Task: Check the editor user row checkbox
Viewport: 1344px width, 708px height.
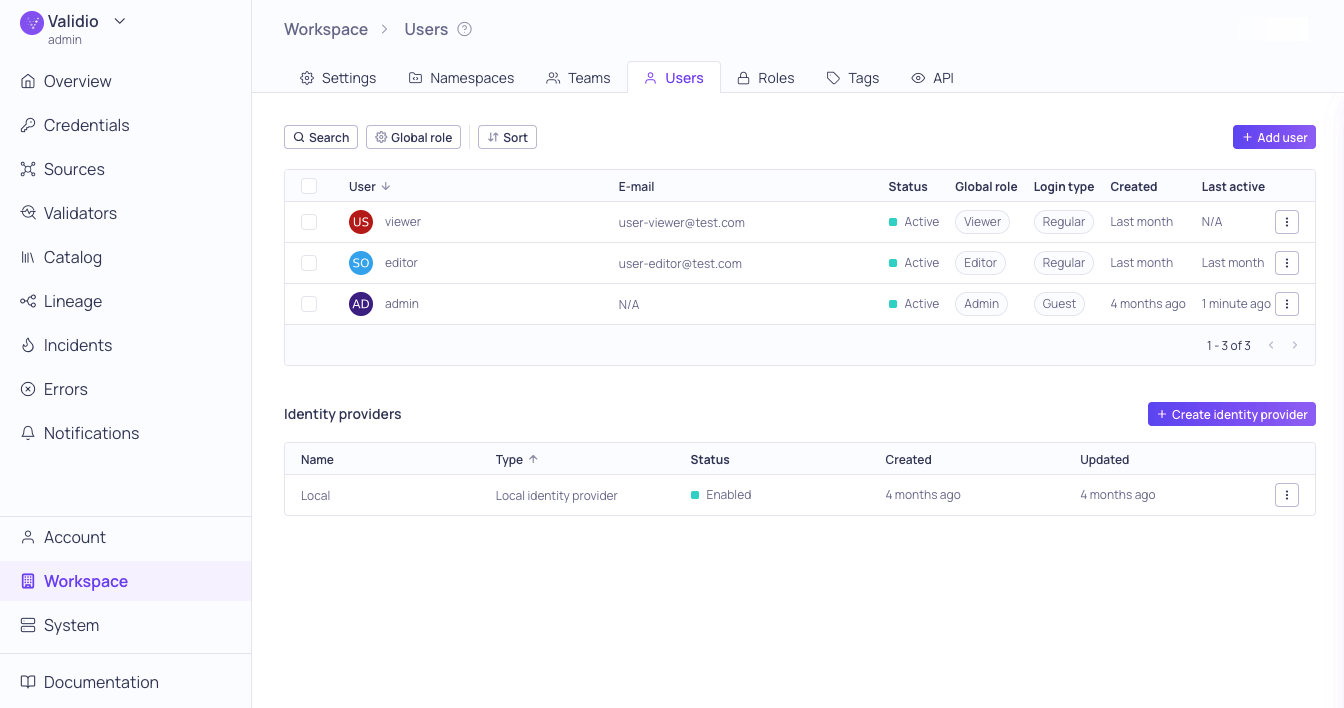Action: 309,263
